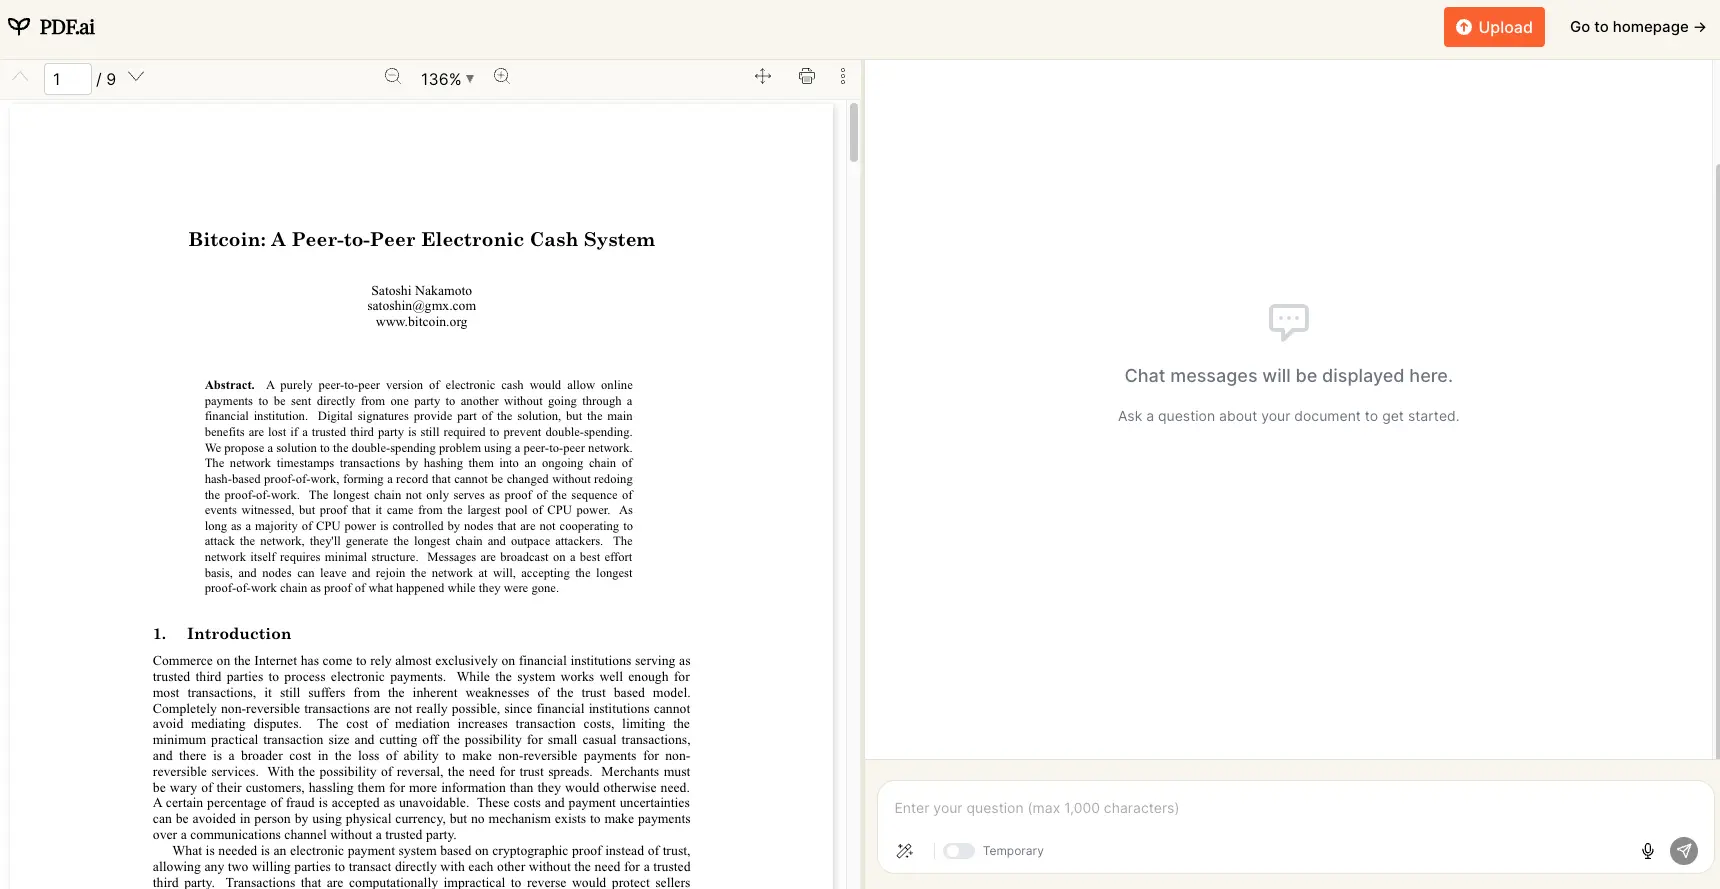Viewport: 1720px width, 889px height.
Task: Click the PDF.ai logo icon
Action: tap(19, 27)
